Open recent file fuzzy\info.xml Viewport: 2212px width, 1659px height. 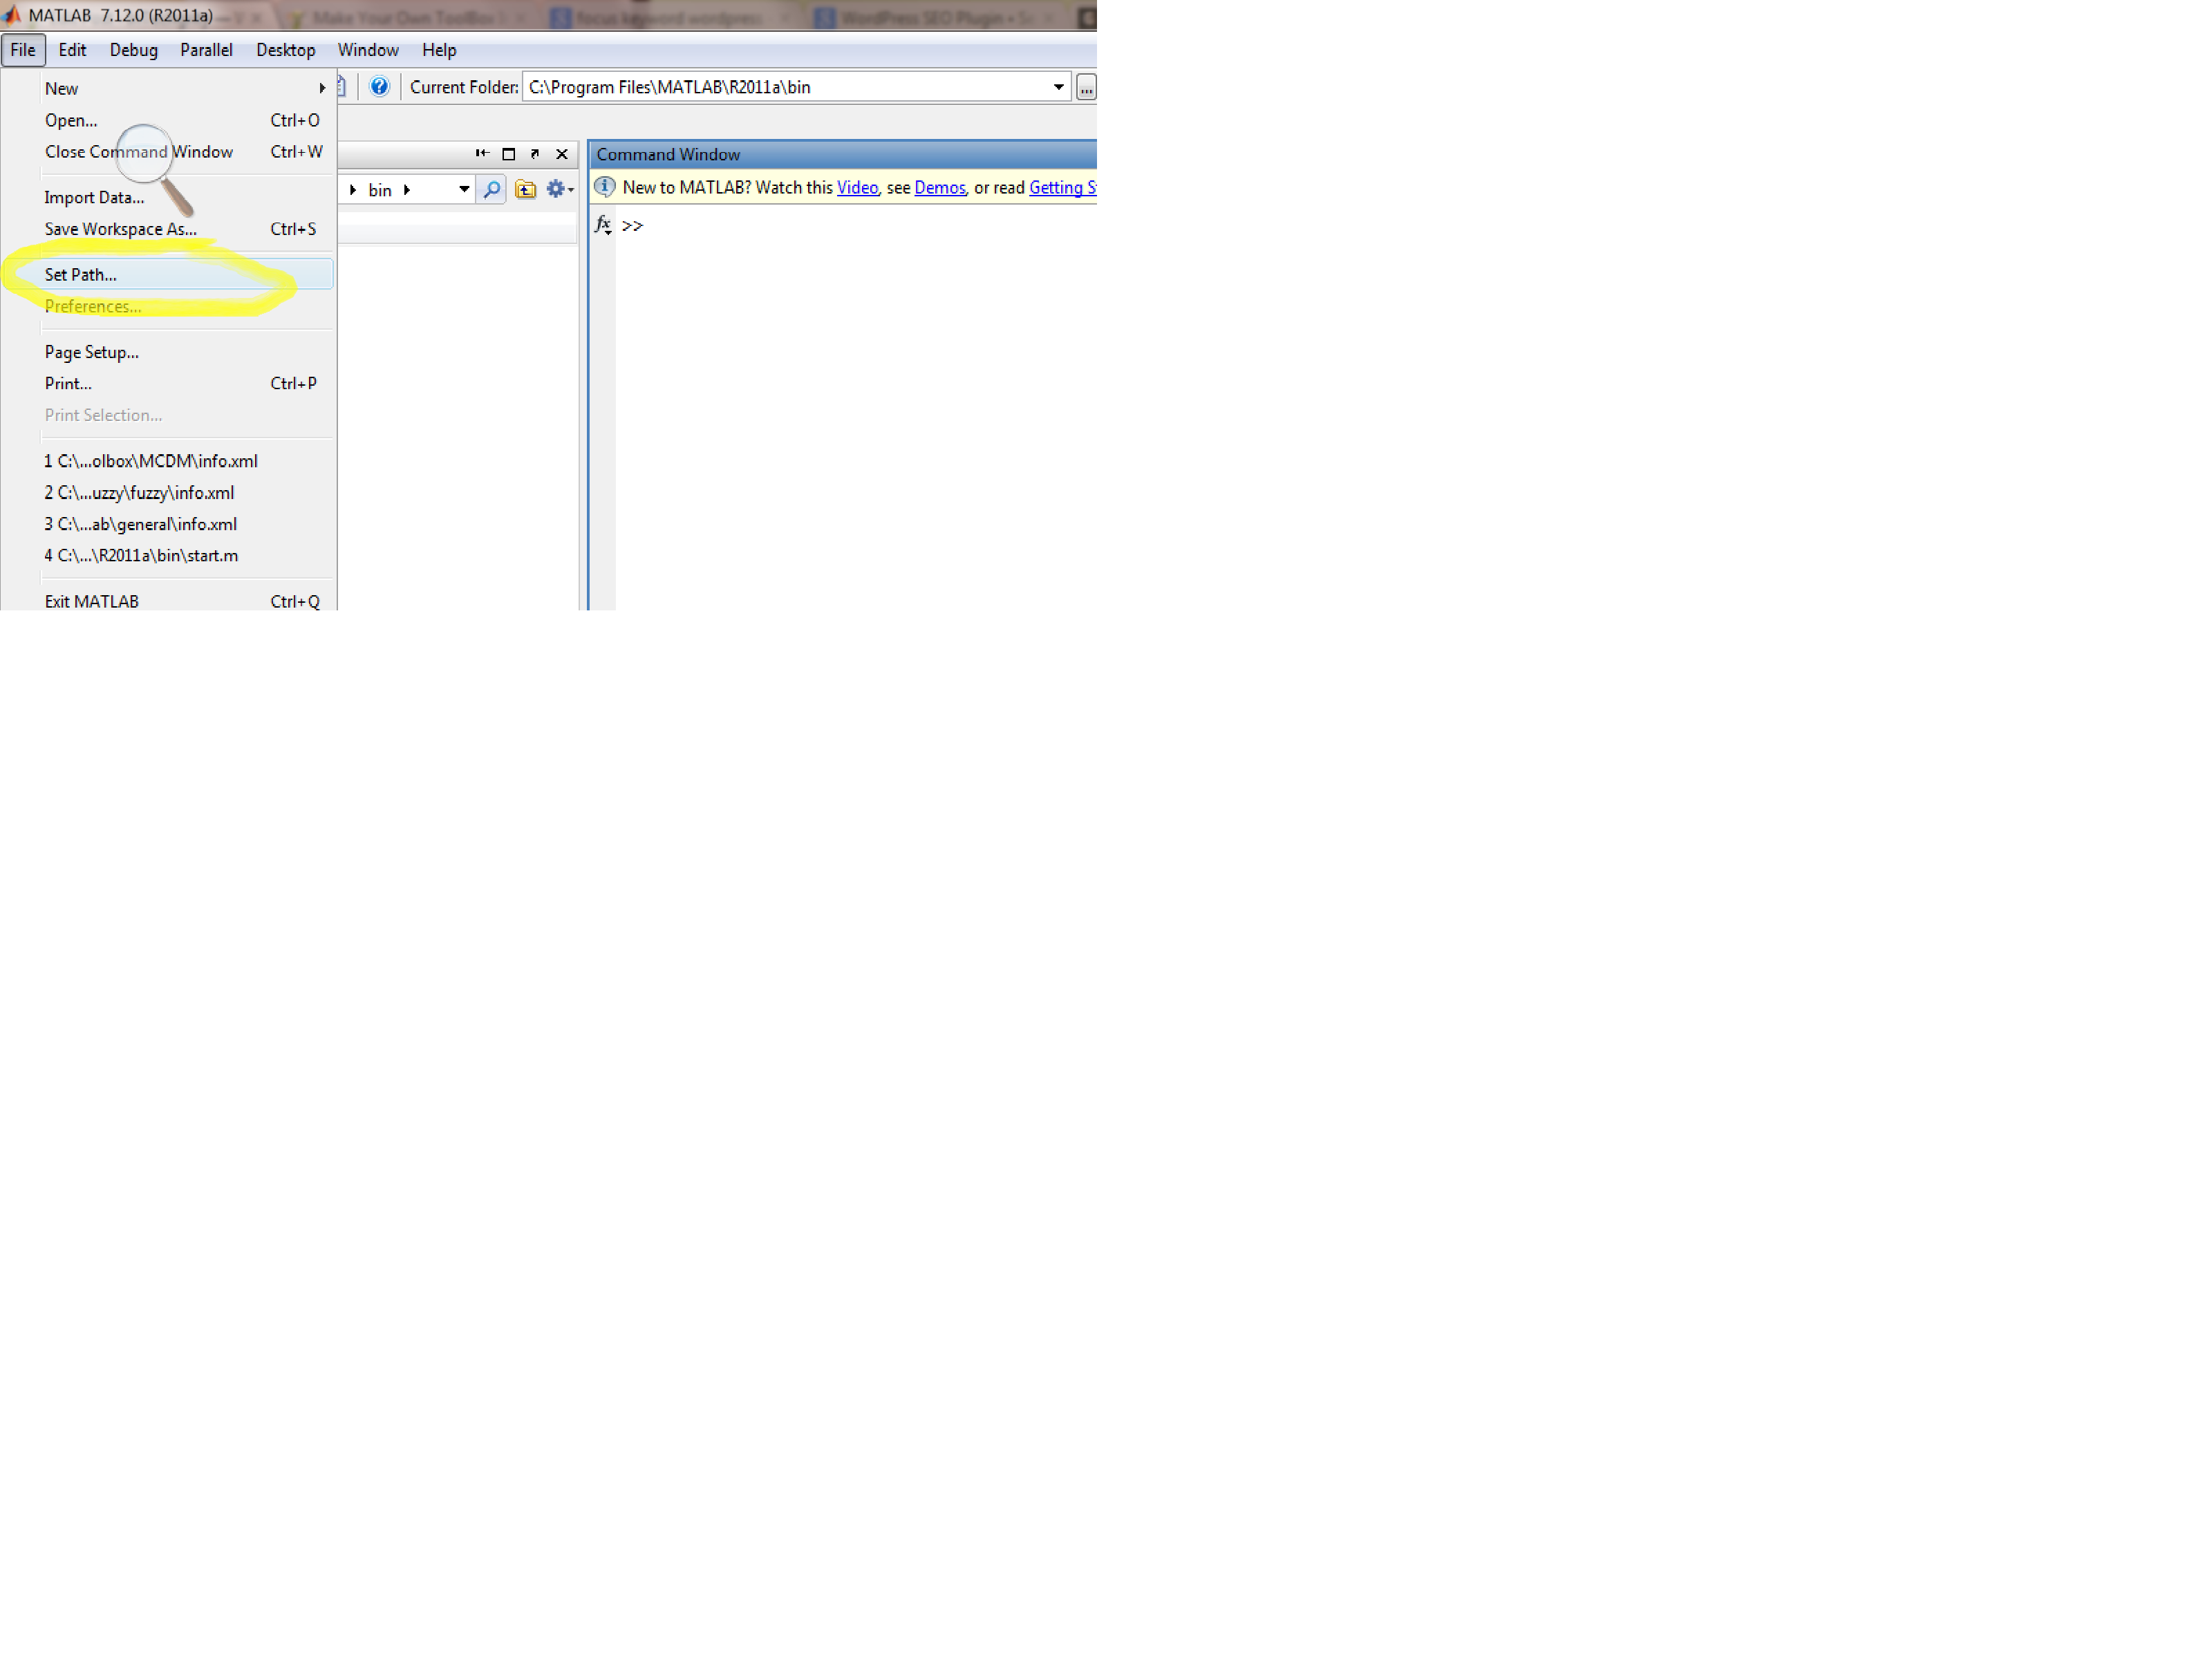pos(186,493)
